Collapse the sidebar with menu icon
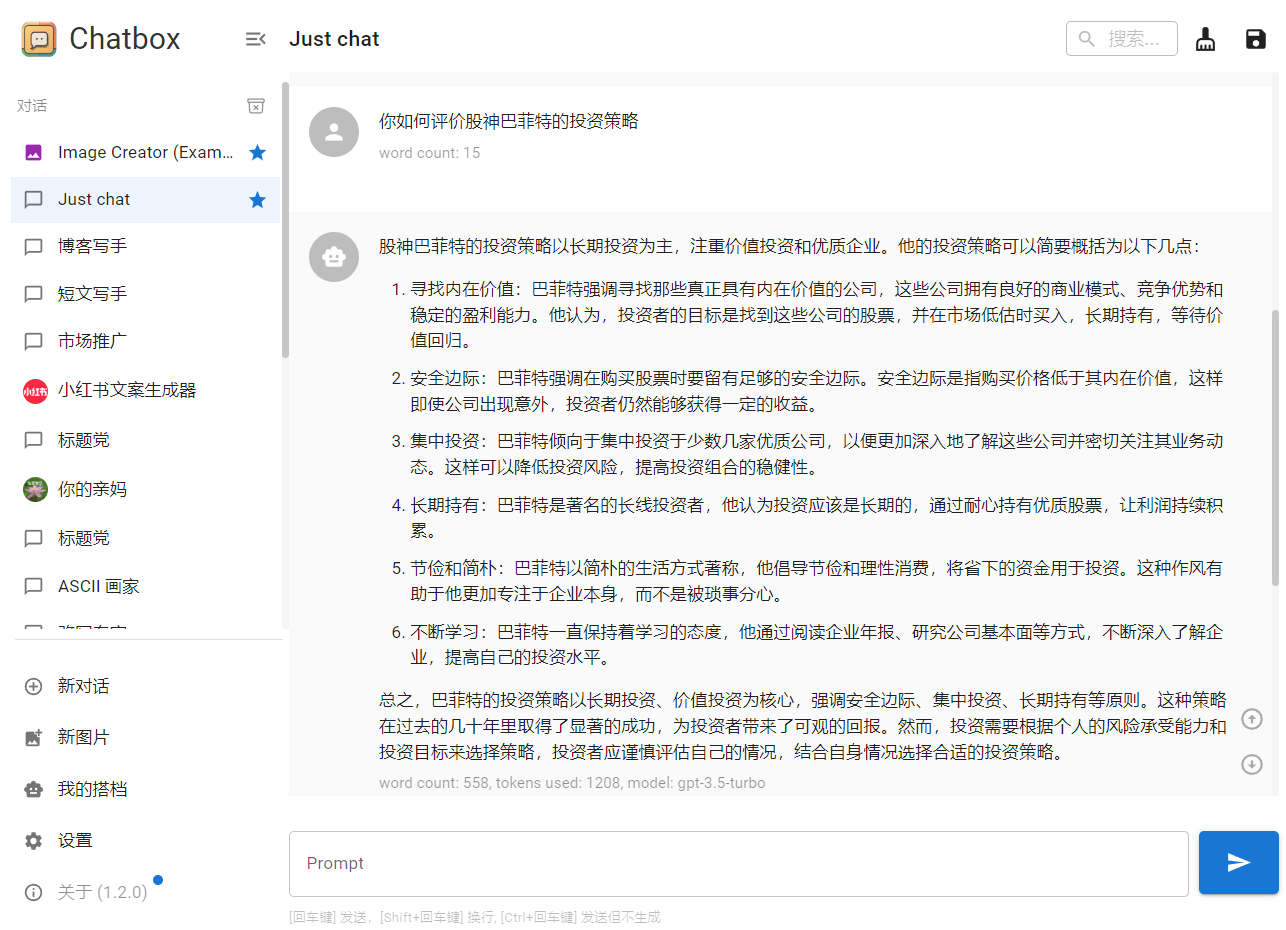 [x=255, y=39]
